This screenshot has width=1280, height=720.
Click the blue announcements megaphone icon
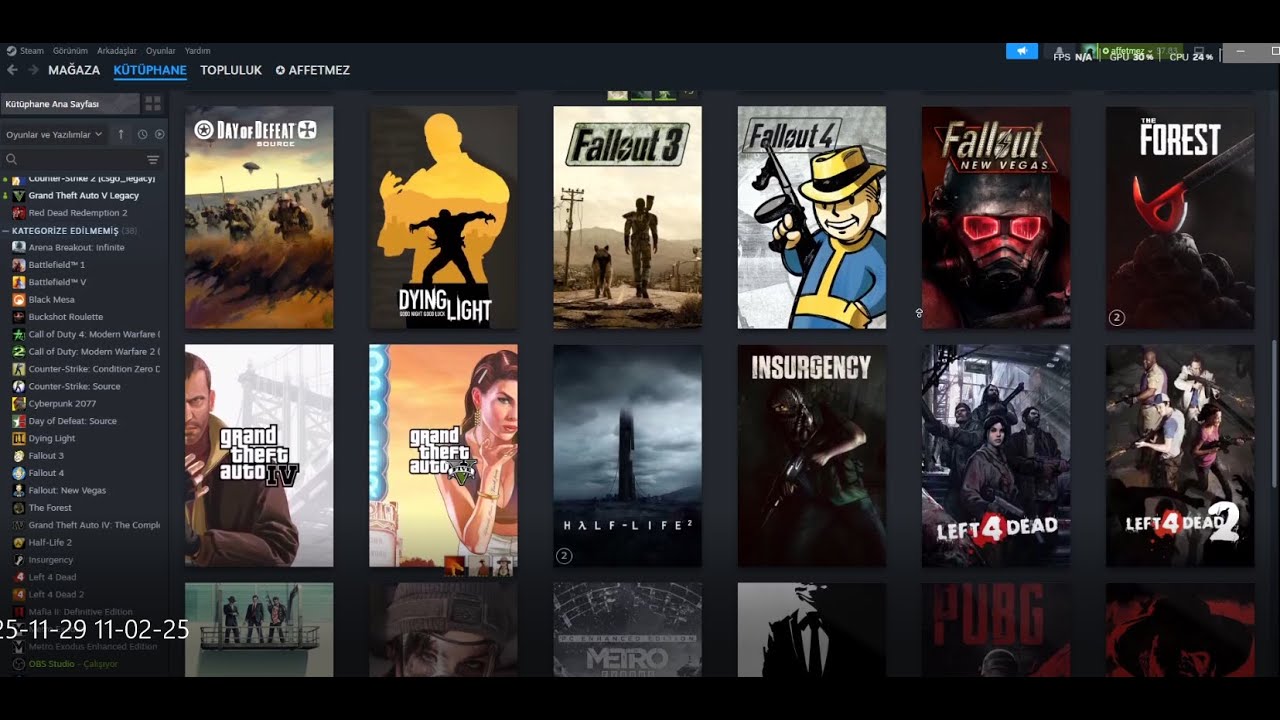[1022, 51]
